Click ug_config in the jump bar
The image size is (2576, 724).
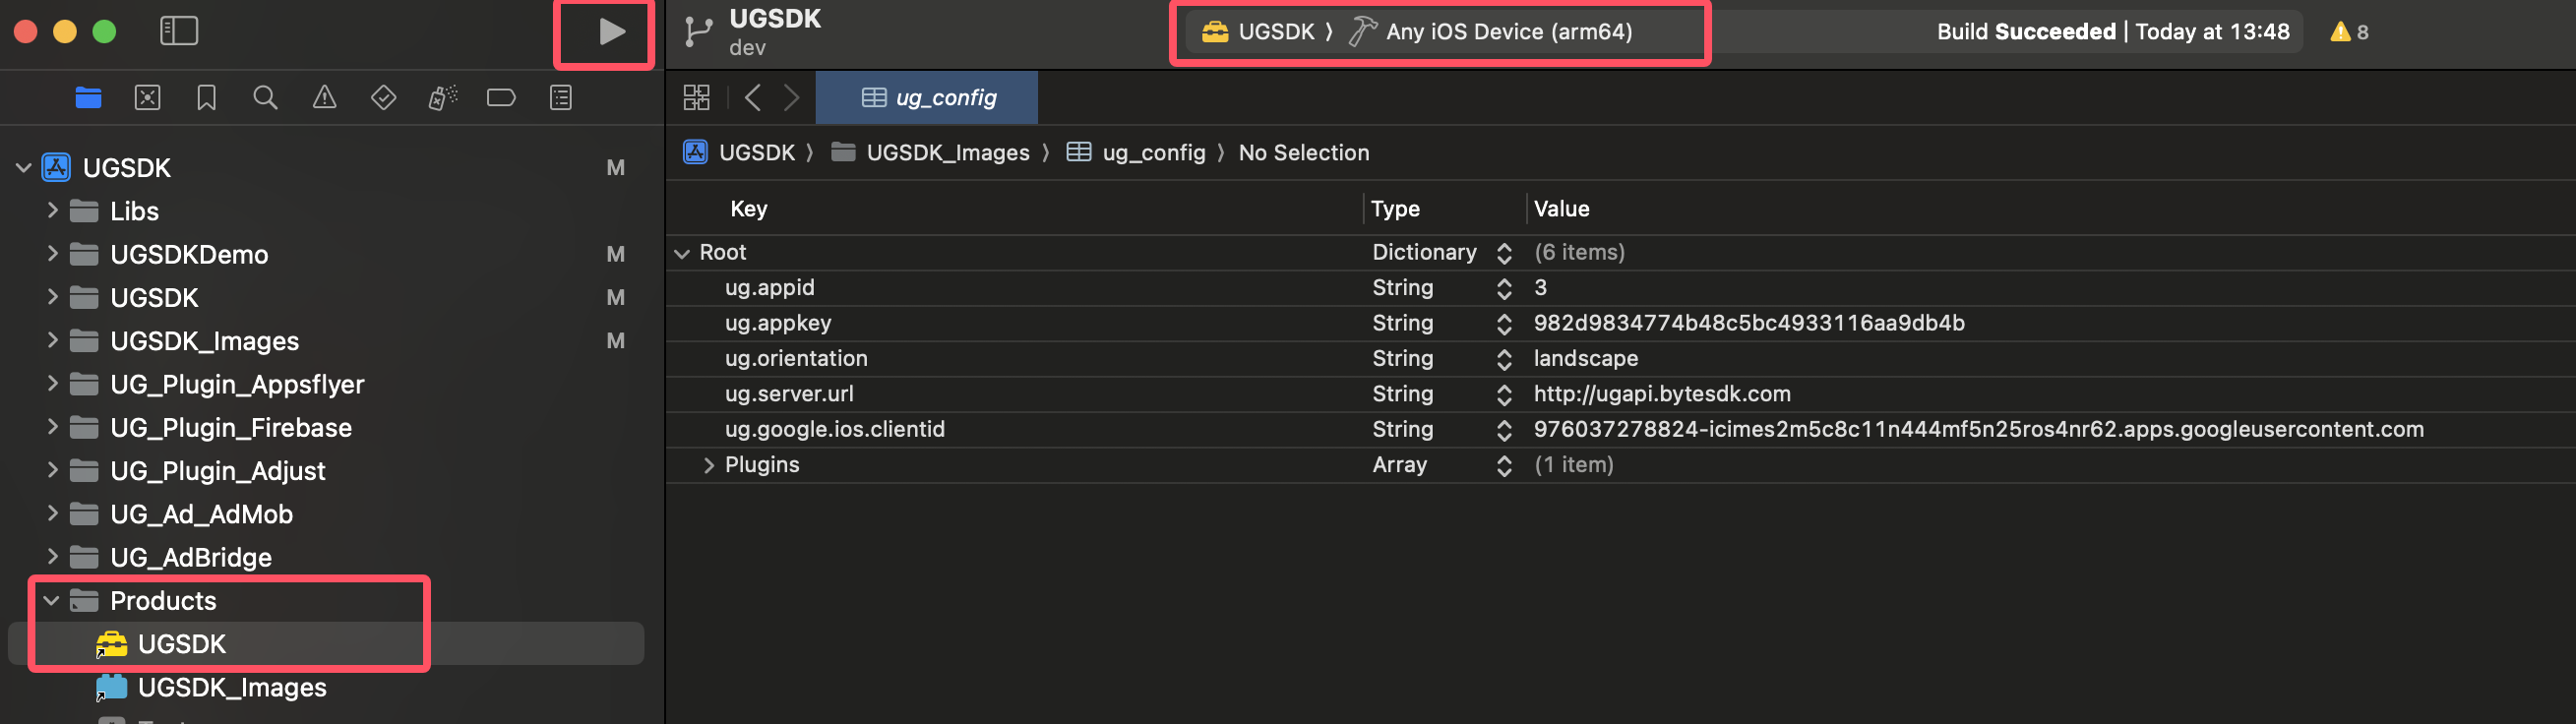[x=1136, y=153]
